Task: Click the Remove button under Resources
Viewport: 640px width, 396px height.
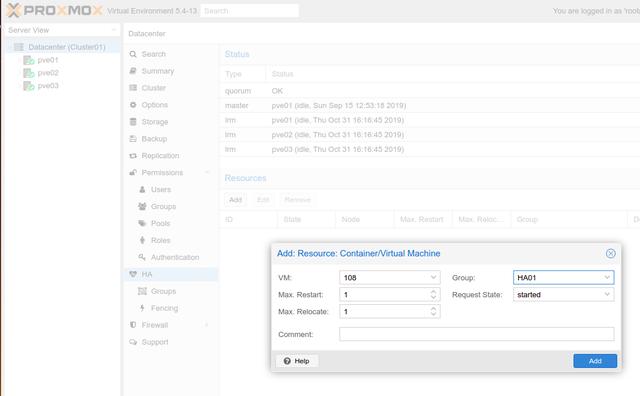Action: pos(298,200)
